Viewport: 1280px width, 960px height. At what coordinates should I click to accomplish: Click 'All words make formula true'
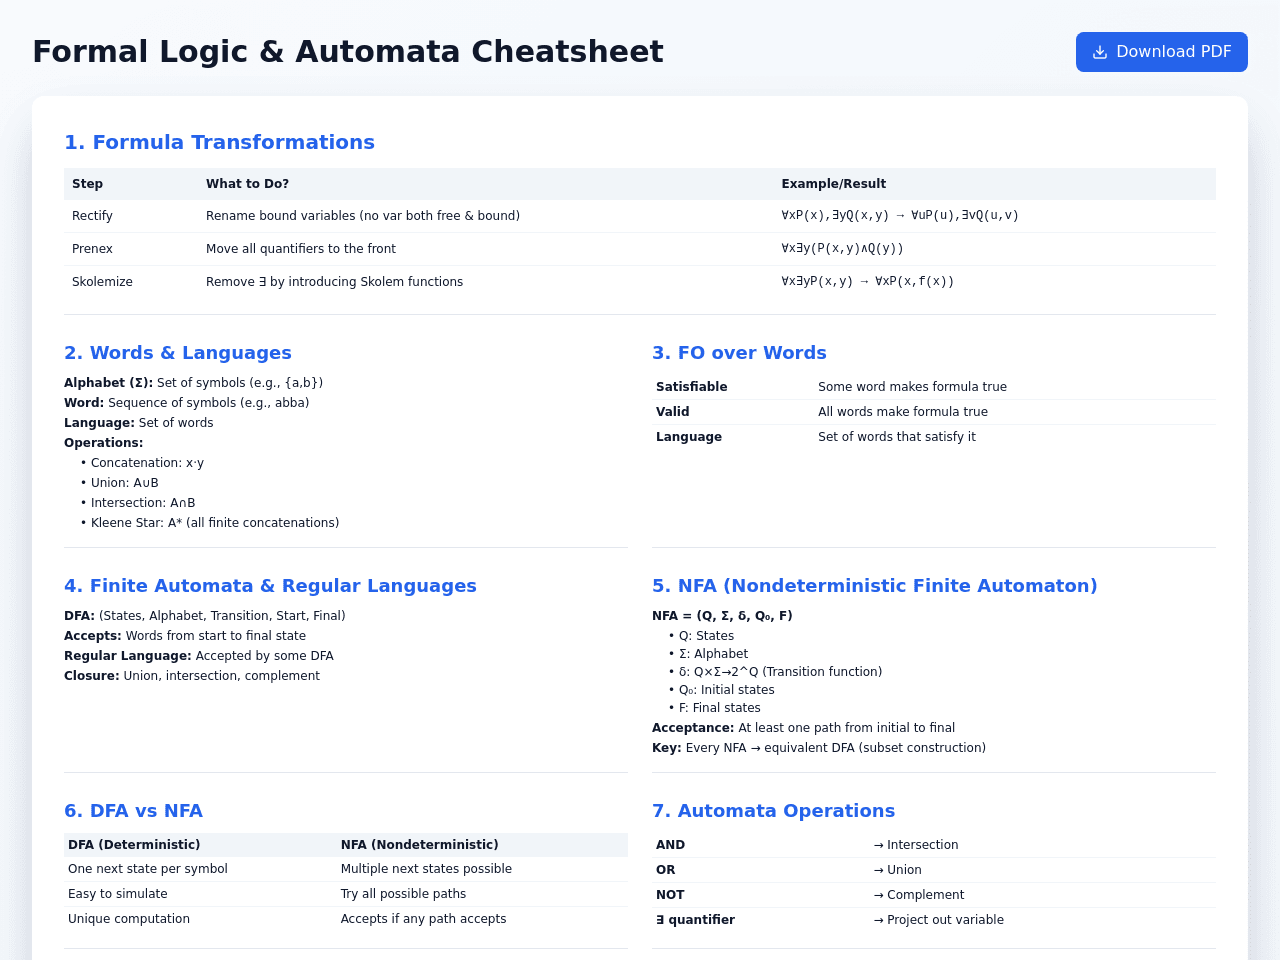pyautogui.click(x=903, y=412)
